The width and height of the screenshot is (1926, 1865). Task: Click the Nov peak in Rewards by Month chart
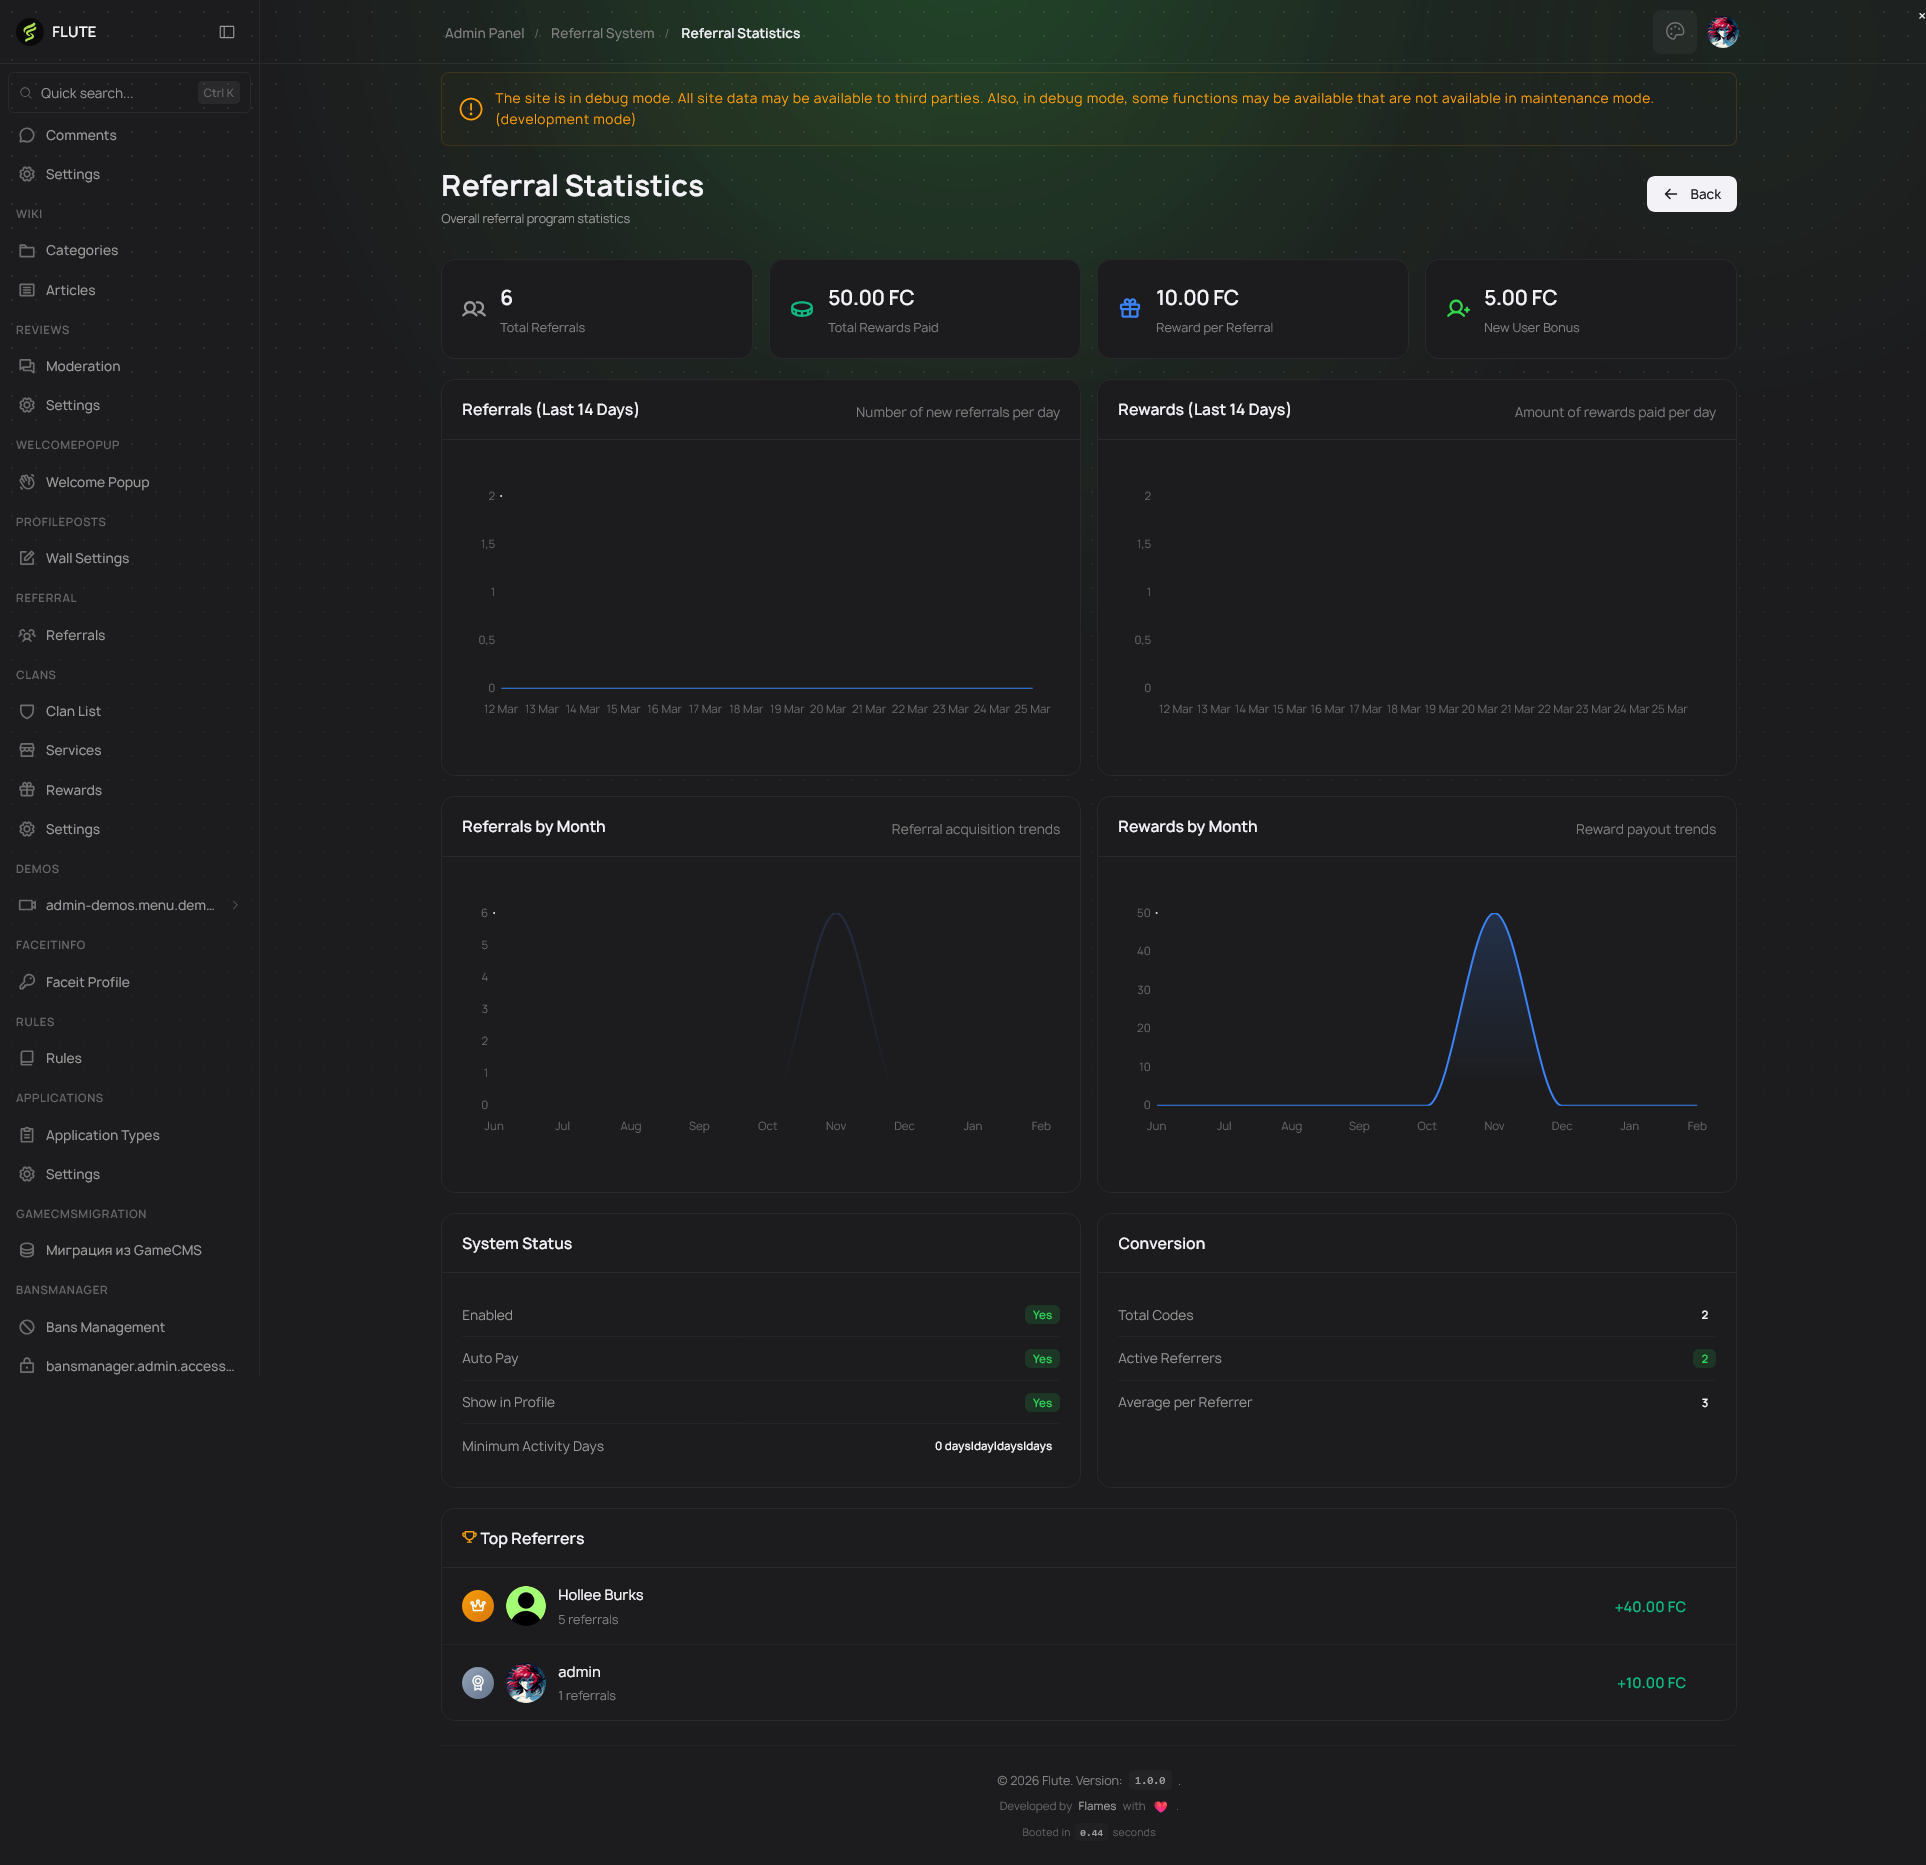pos(1494,915)
